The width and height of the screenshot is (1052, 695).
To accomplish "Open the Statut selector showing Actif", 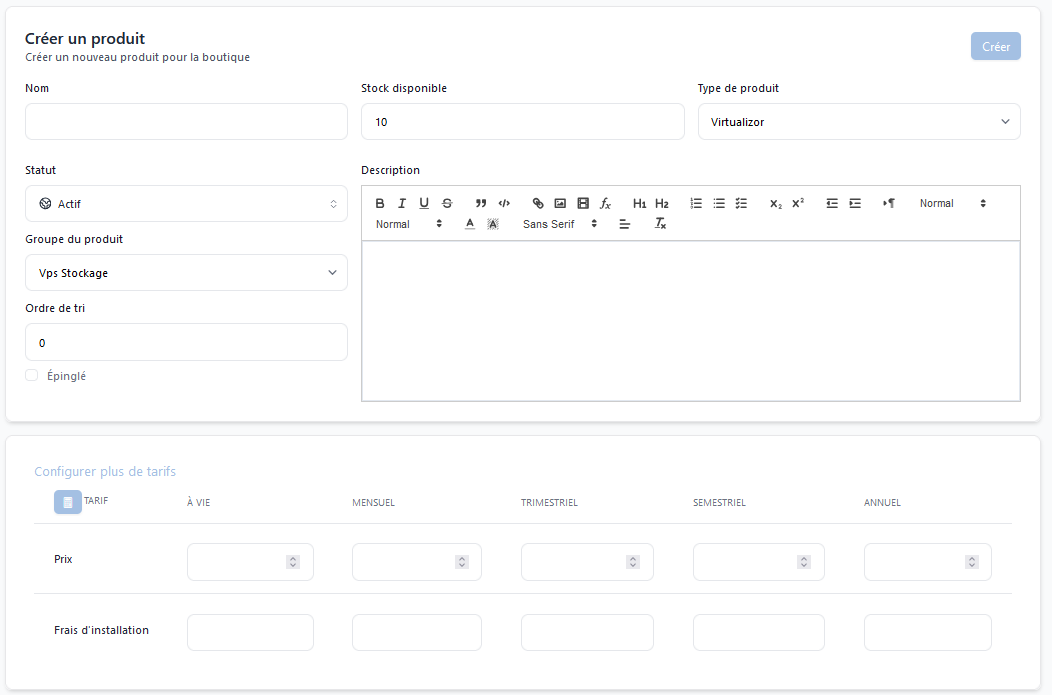I will 186,204.
